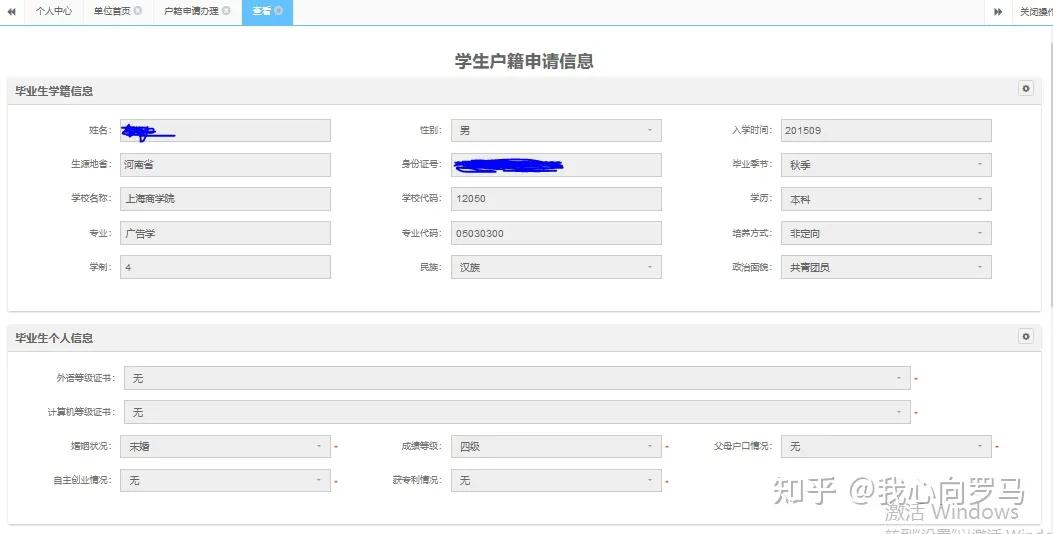Image resolution: width=1053 pixels, height=534 pixels.
Task: Open the 获专利情况 dropdown
Action: 556,480
